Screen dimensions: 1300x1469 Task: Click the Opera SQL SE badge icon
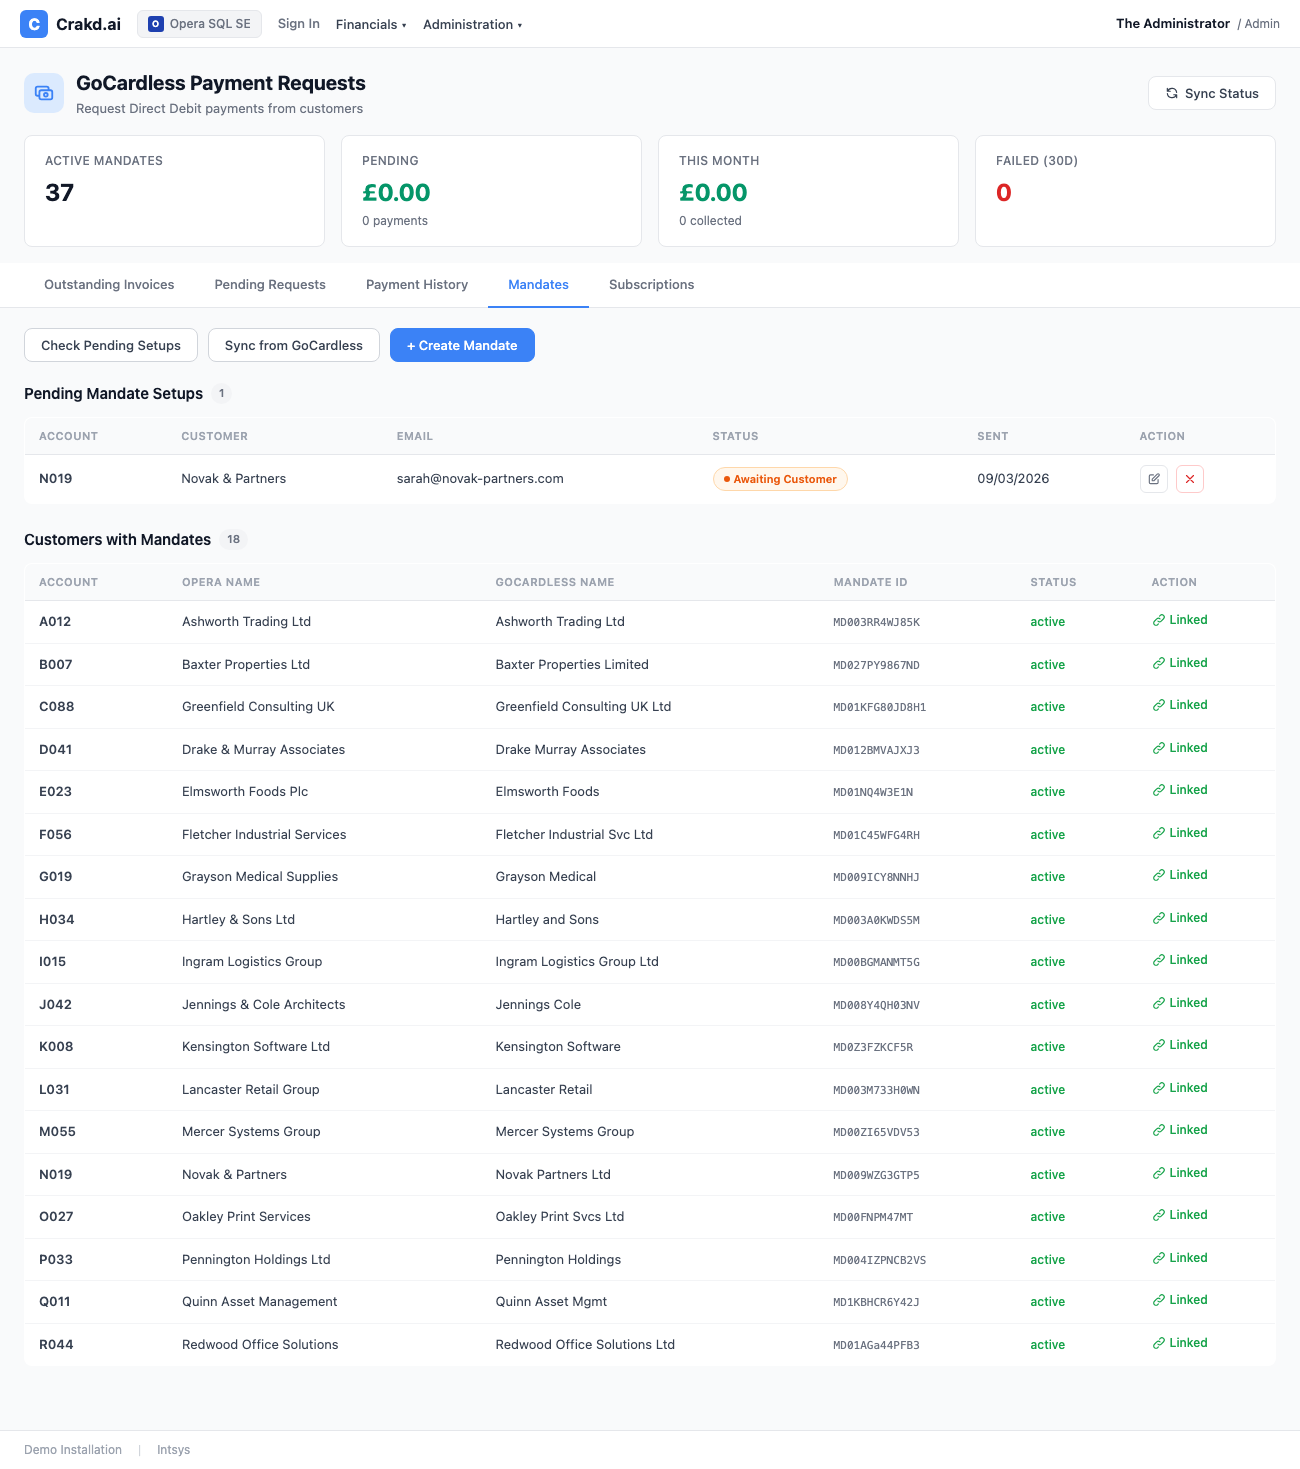click(x=156, y=24)
